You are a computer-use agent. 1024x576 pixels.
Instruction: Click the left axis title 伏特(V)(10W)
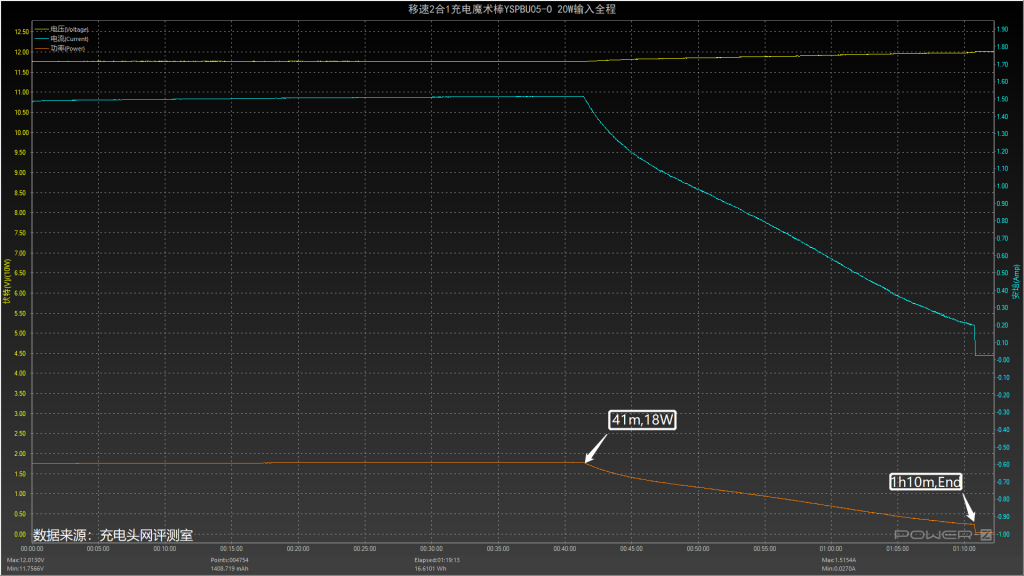pos(7,281)
